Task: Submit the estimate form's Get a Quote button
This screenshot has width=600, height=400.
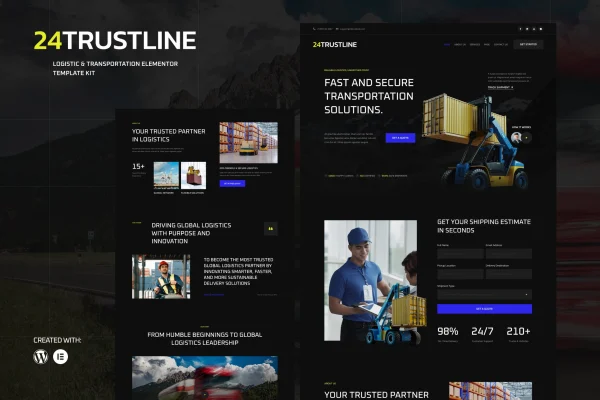Action: tap(484, 309)
